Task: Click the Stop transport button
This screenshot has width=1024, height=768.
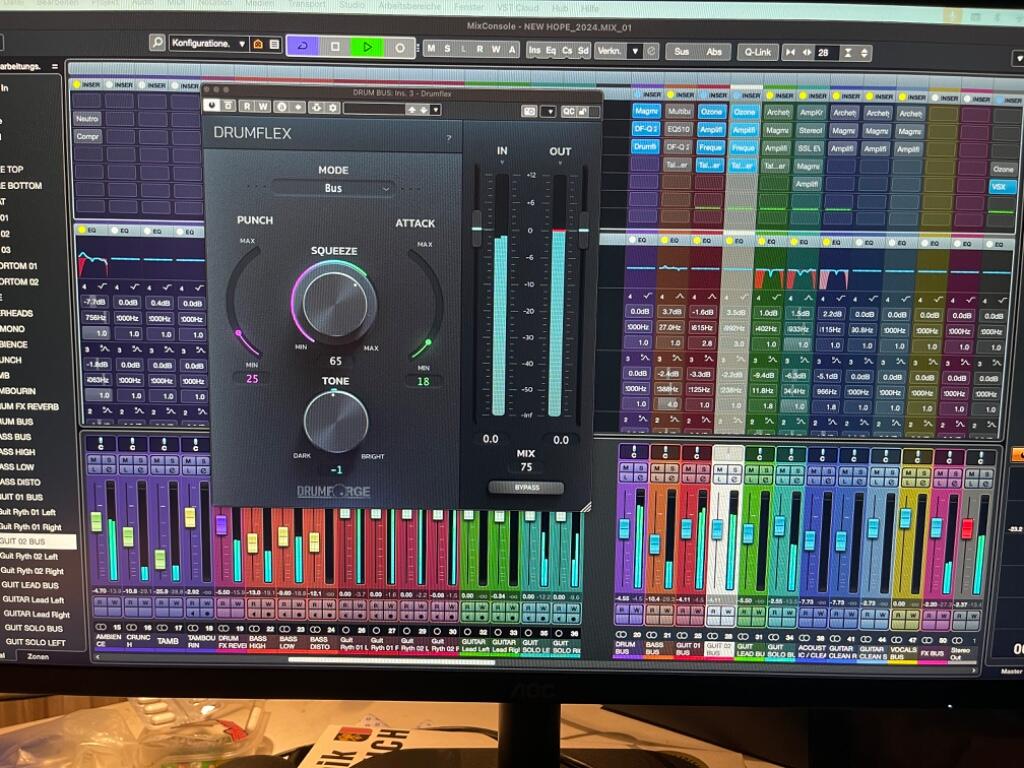Action: (335, 47)
